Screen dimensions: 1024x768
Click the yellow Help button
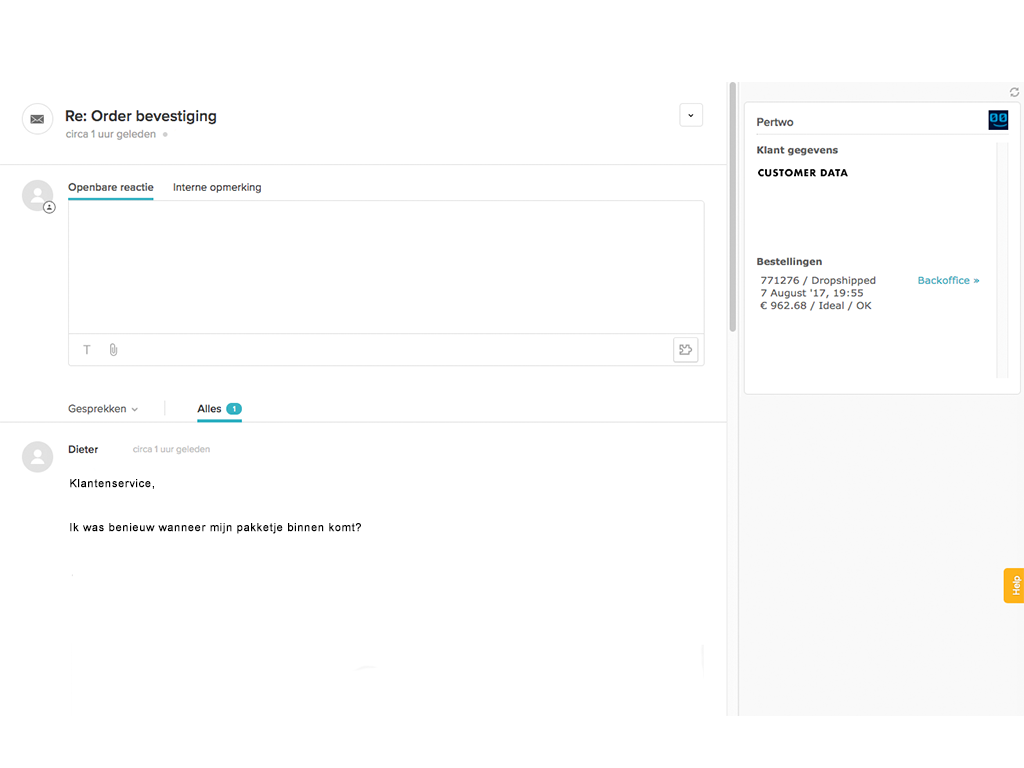coord(1014,585)
